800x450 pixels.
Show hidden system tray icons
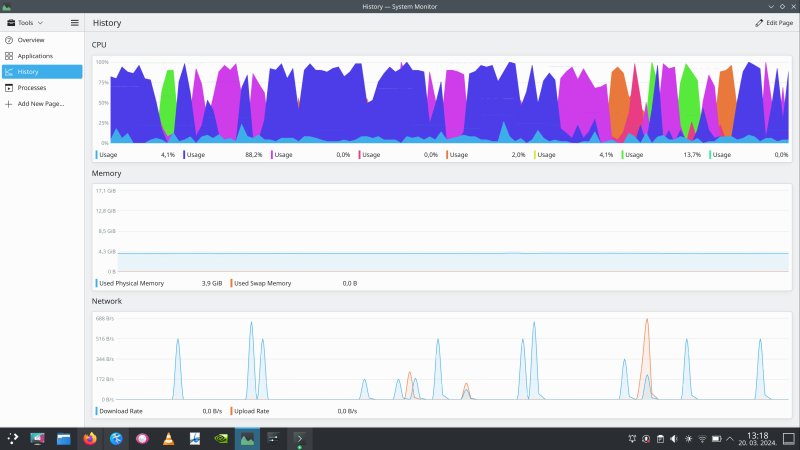731,438
